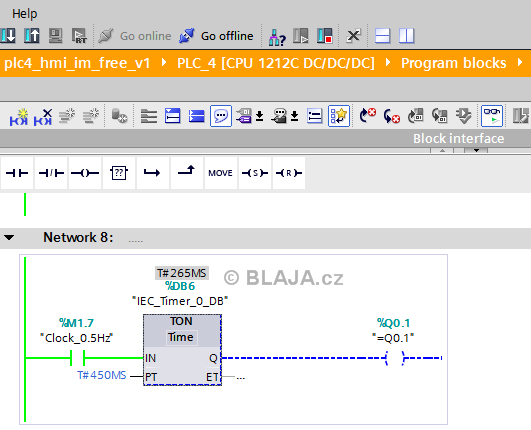Expand the breadcrumb arrow after PLC_4
Viewport: 531px width, 430px height.
click(x=388, y=63)
